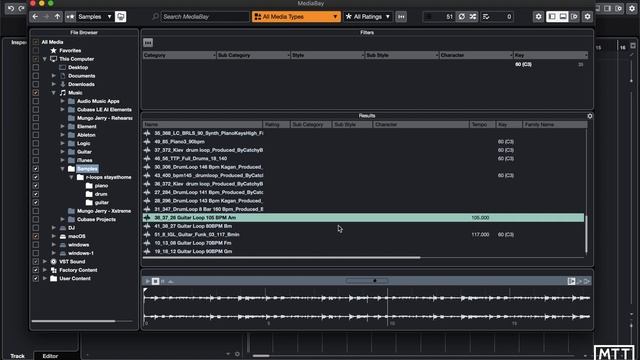Sort results by the Key column
This screenshot has width=640, height=360.
[x=509, y=124]
